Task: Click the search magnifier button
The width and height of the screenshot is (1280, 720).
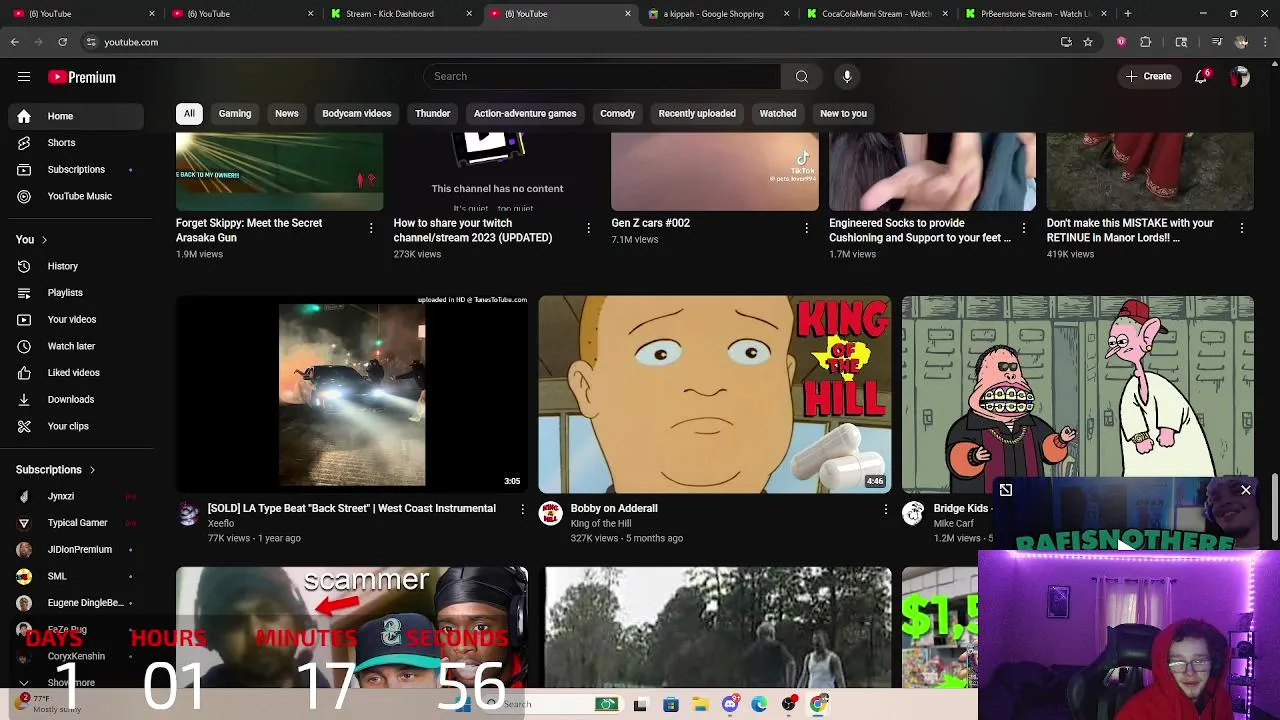Action: tap(801, 76)
